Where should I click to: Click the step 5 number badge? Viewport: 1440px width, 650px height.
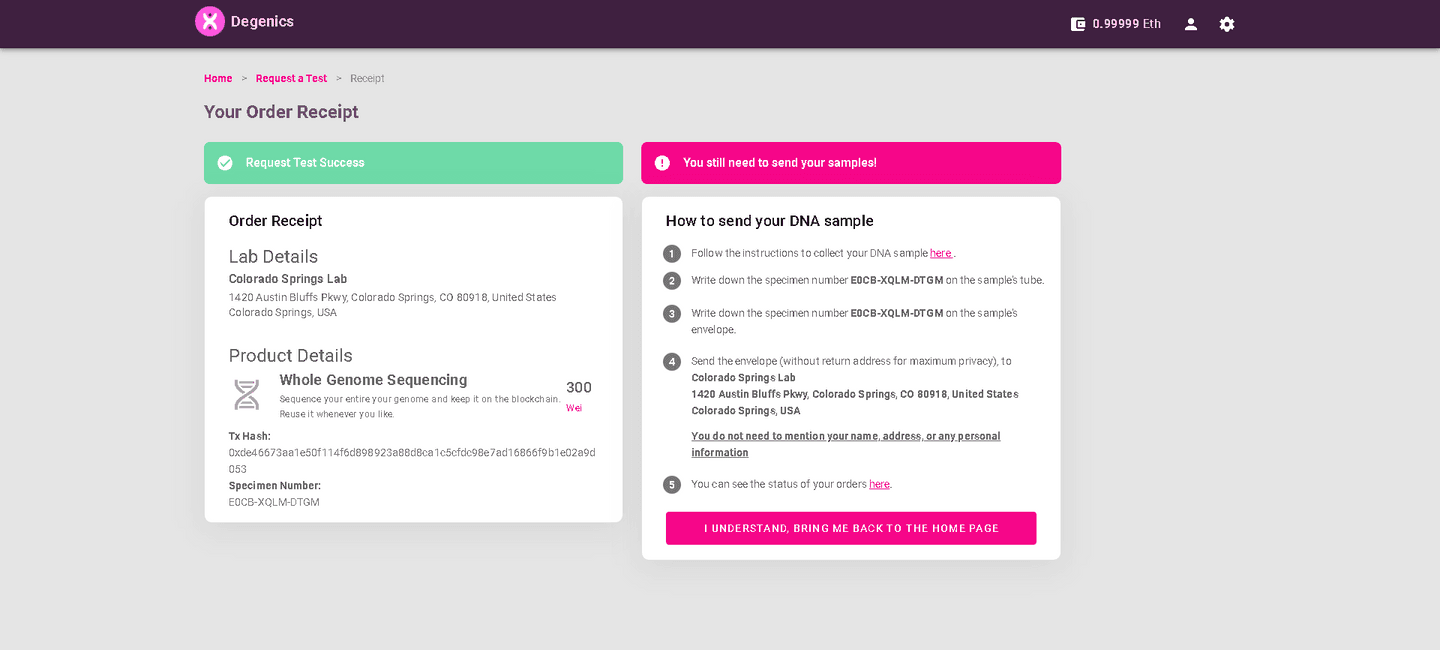coord(672,485)
